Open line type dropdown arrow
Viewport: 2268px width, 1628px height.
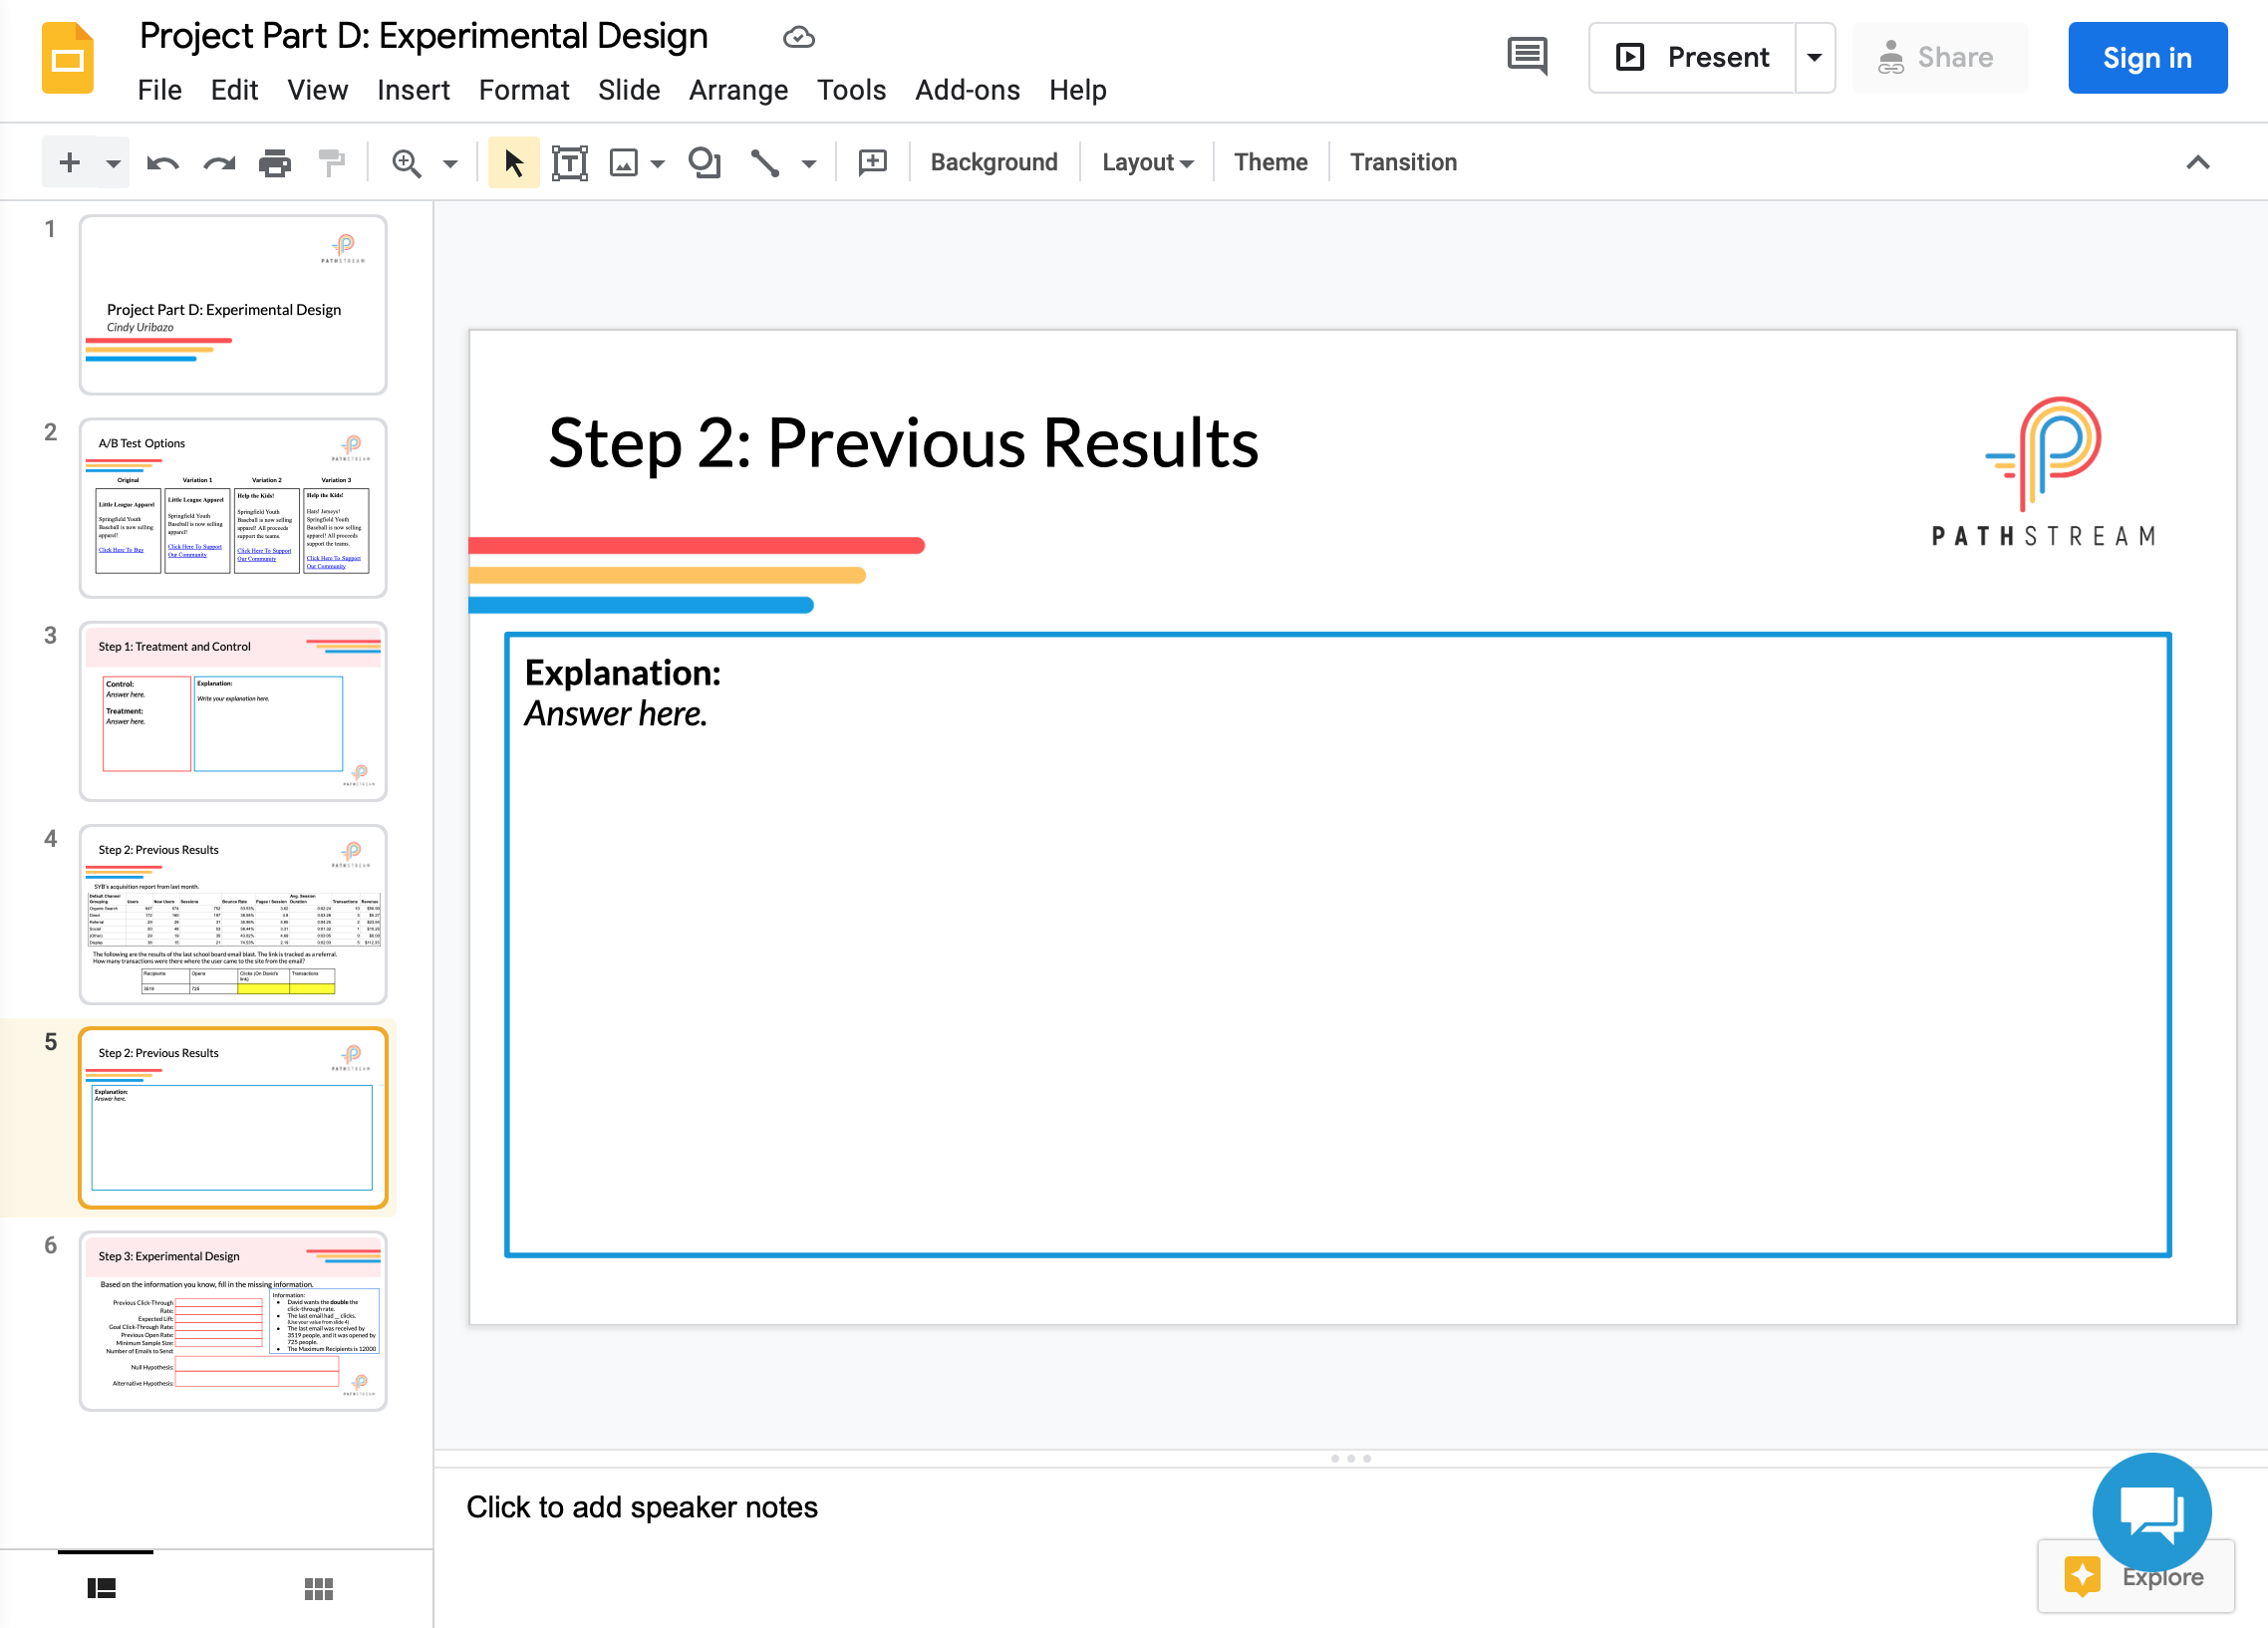pos(809,163)
